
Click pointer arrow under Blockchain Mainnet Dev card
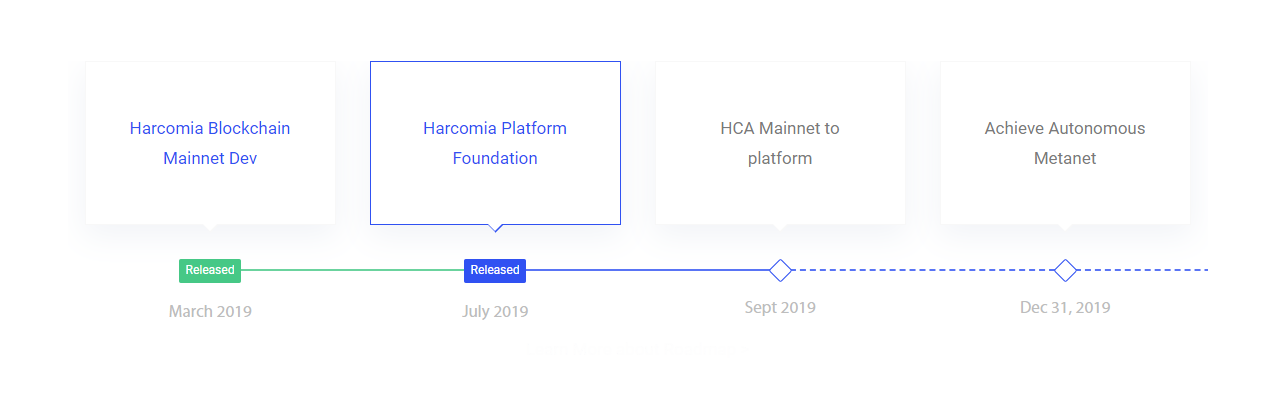tap(210, 228)
